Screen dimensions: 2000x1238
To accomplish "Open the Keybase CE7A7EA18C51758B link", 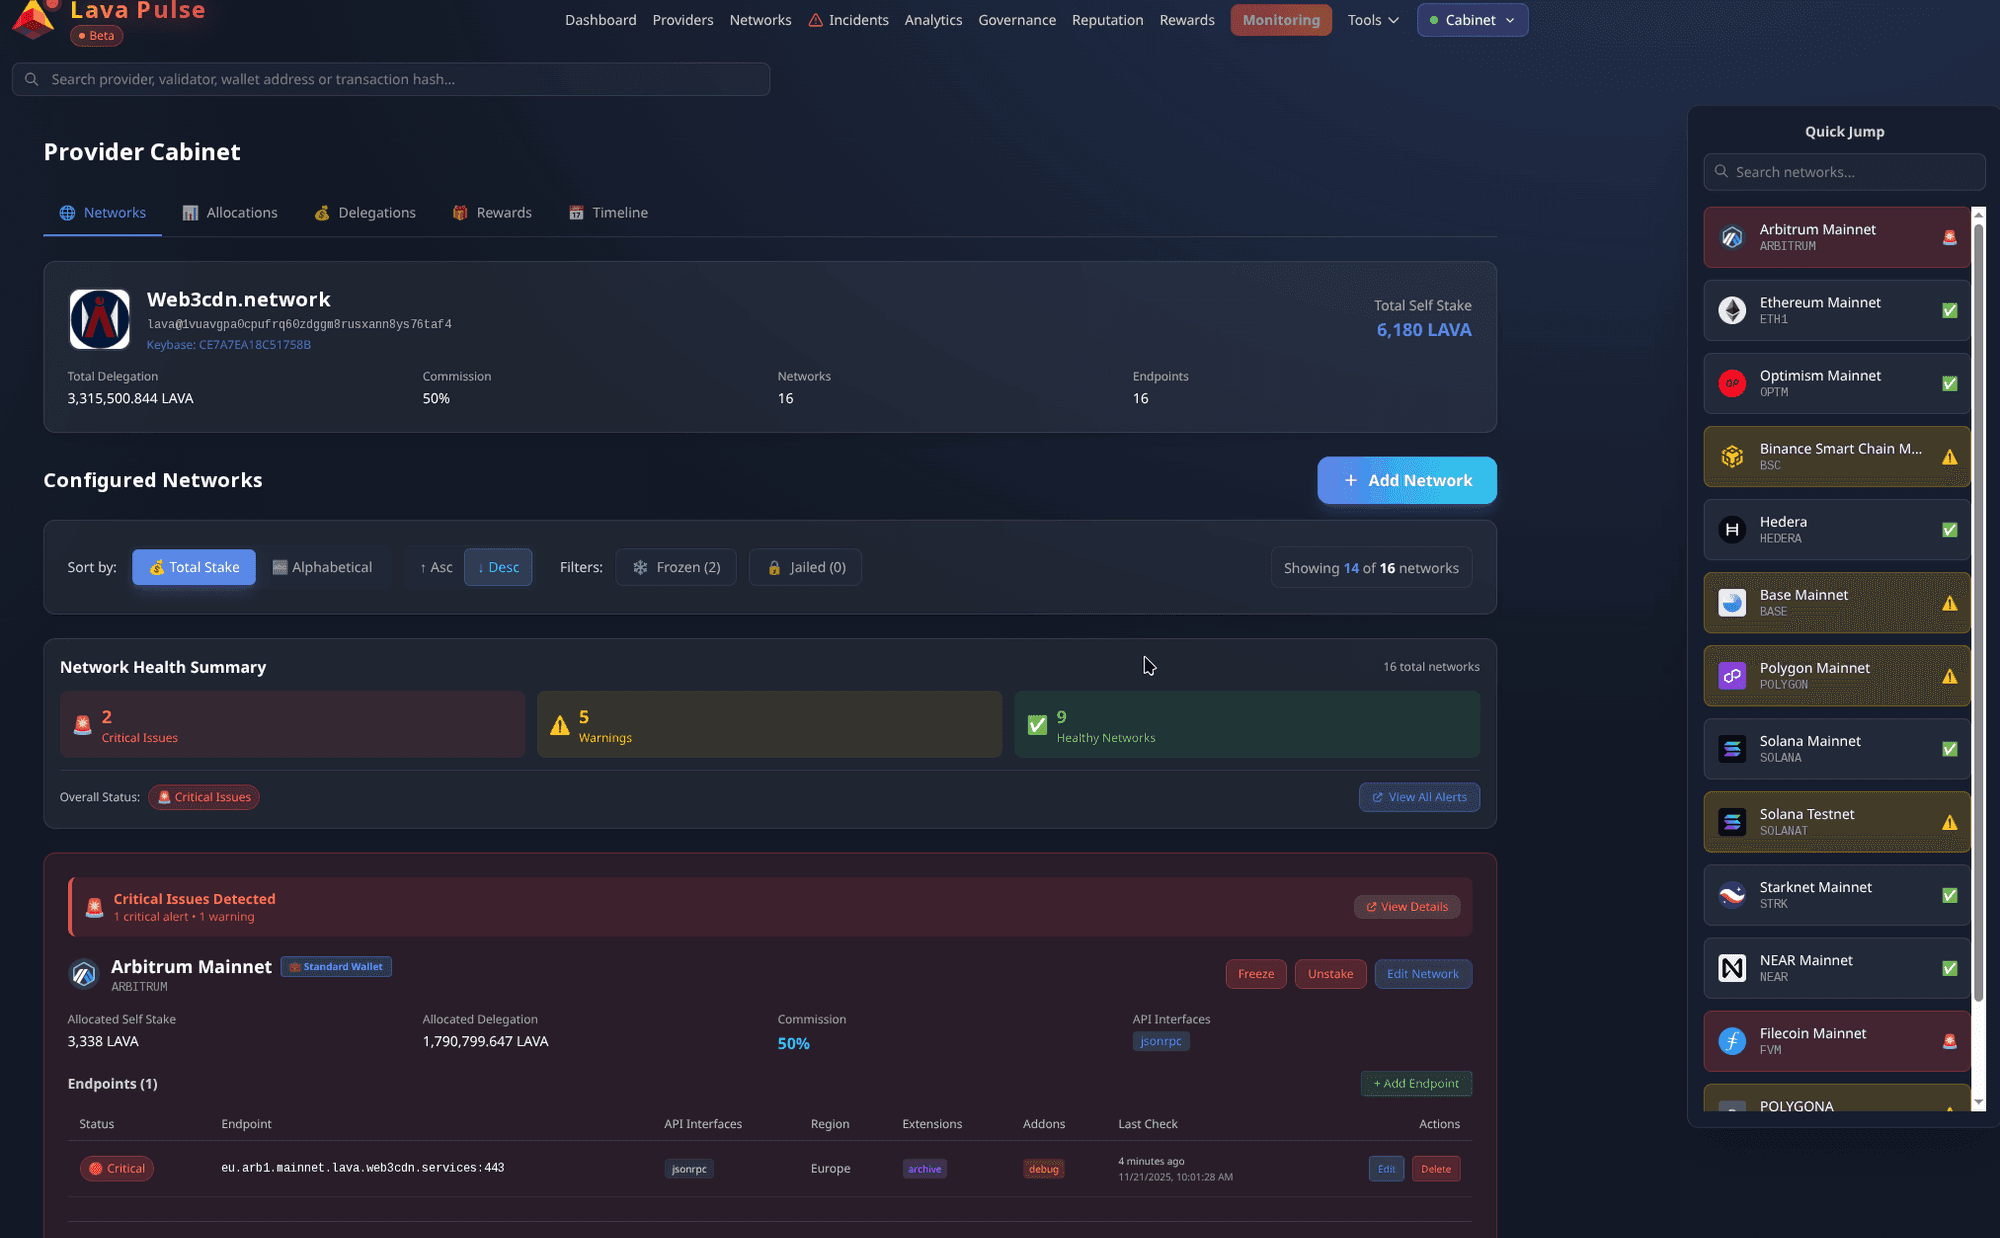I will pyautogui.click(x=228, y=345).
